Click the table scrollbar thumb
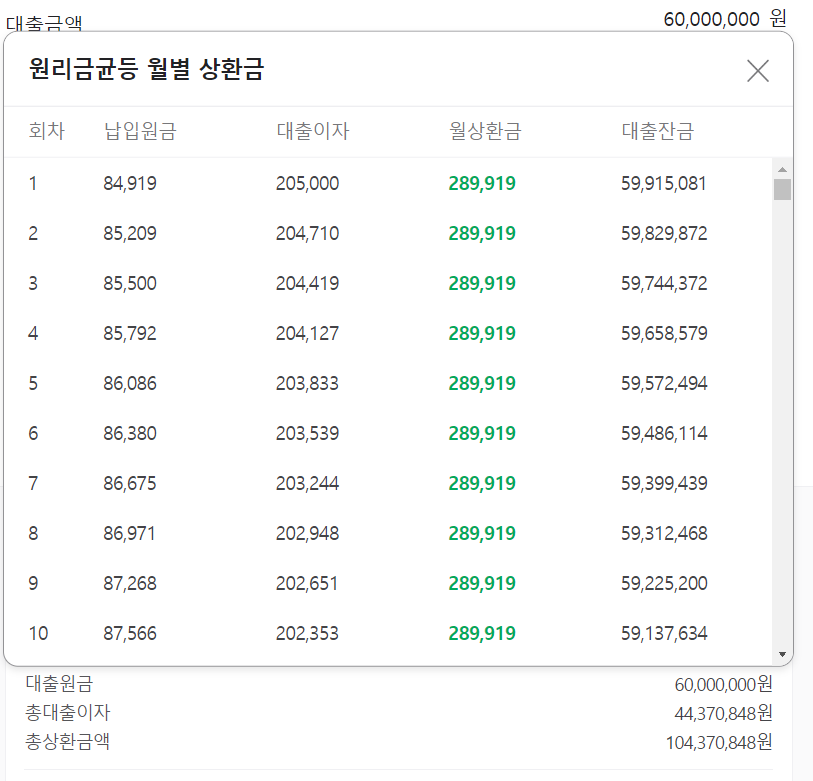The image size is (813, 781). pos(782,189)
